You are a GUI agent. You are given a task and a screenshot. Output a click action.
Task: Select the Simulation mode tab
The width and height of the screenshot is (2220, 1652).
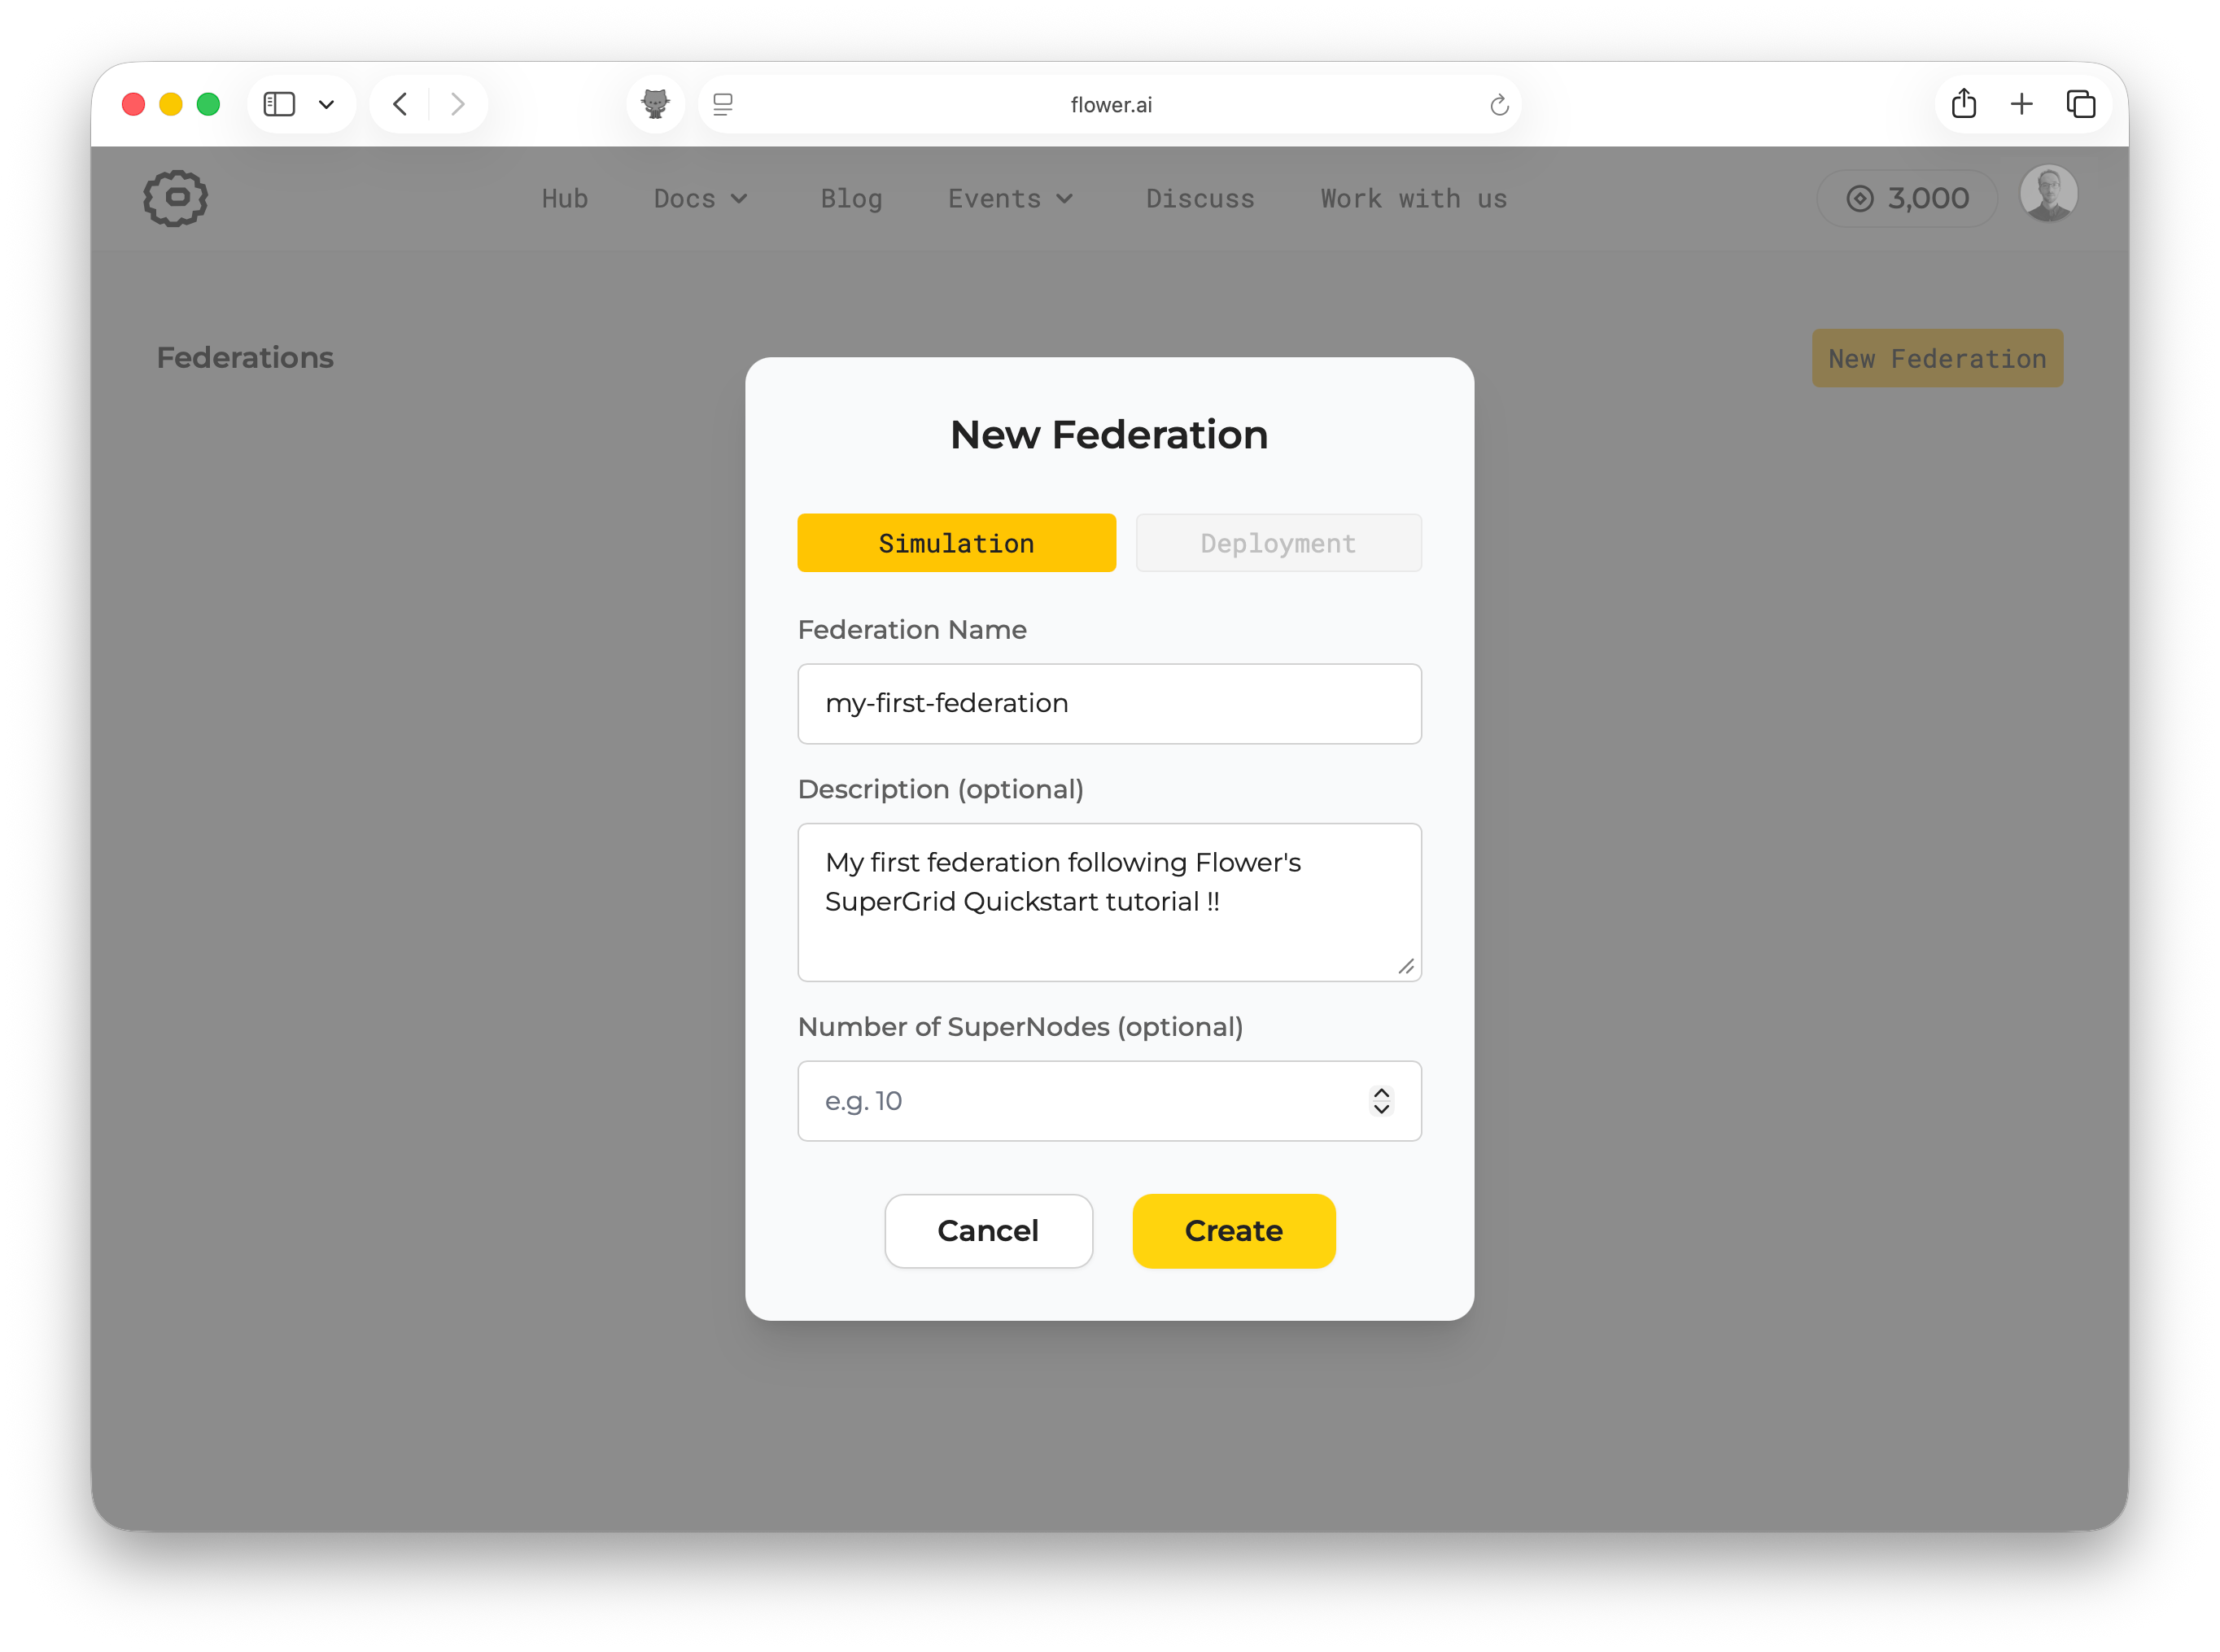[x=956, y=543]
